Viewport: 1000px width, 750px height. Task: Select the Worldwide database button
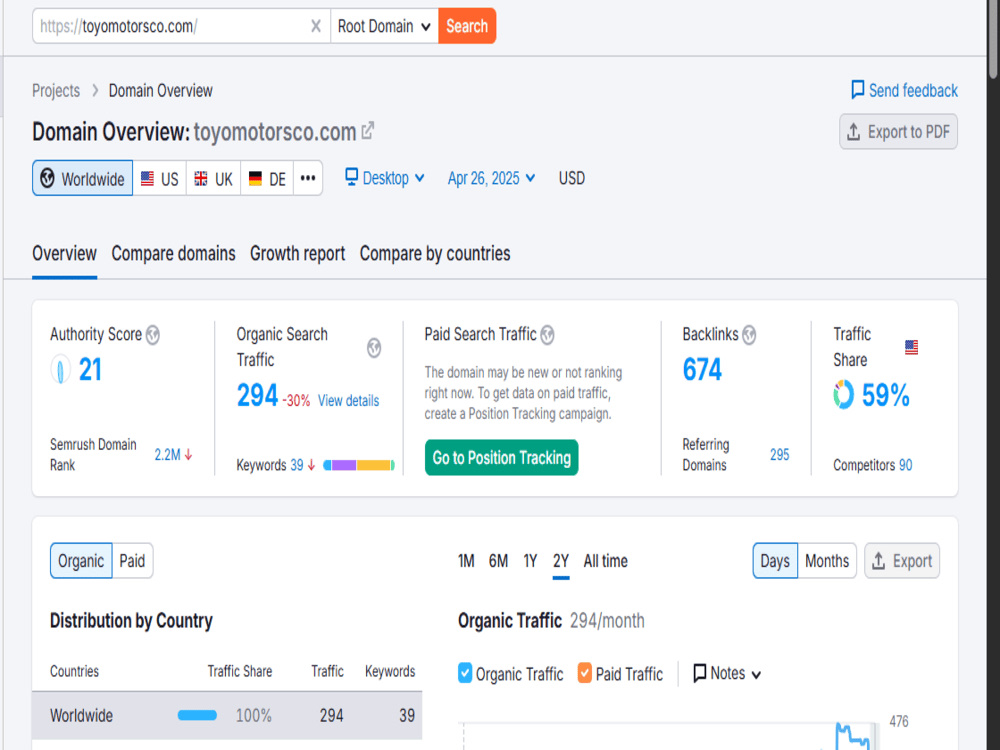pyautogui.click(x=82, y=178)
